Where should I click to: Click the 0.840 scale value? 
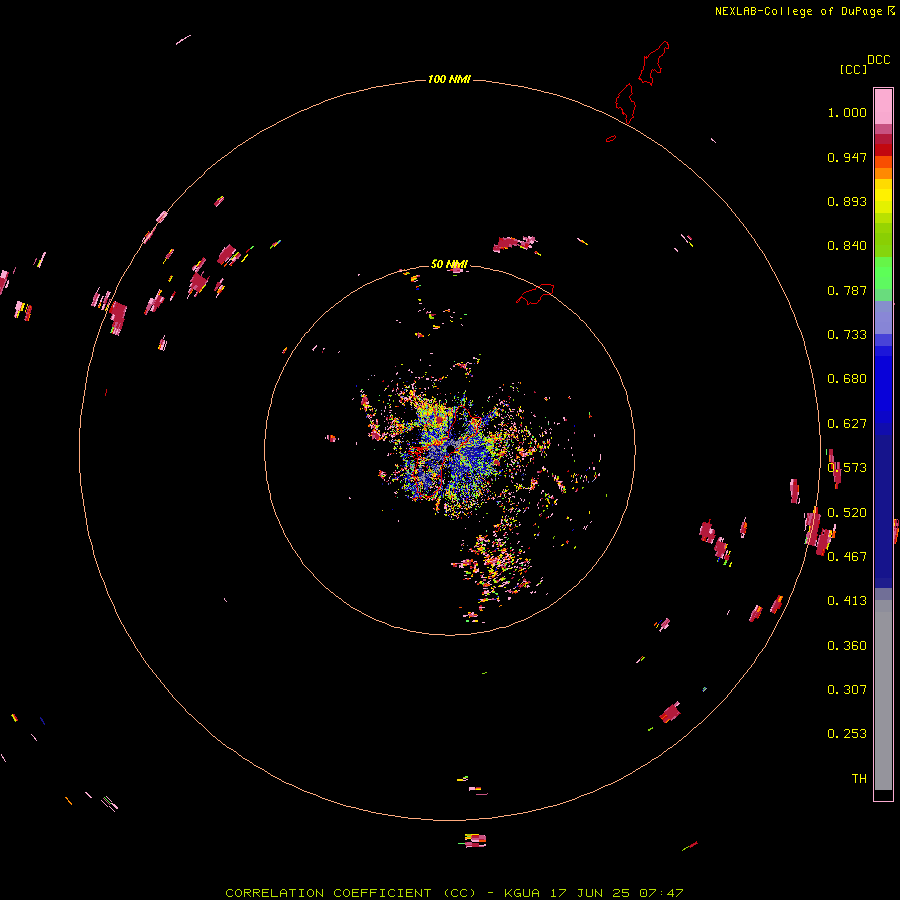[847, 246]
